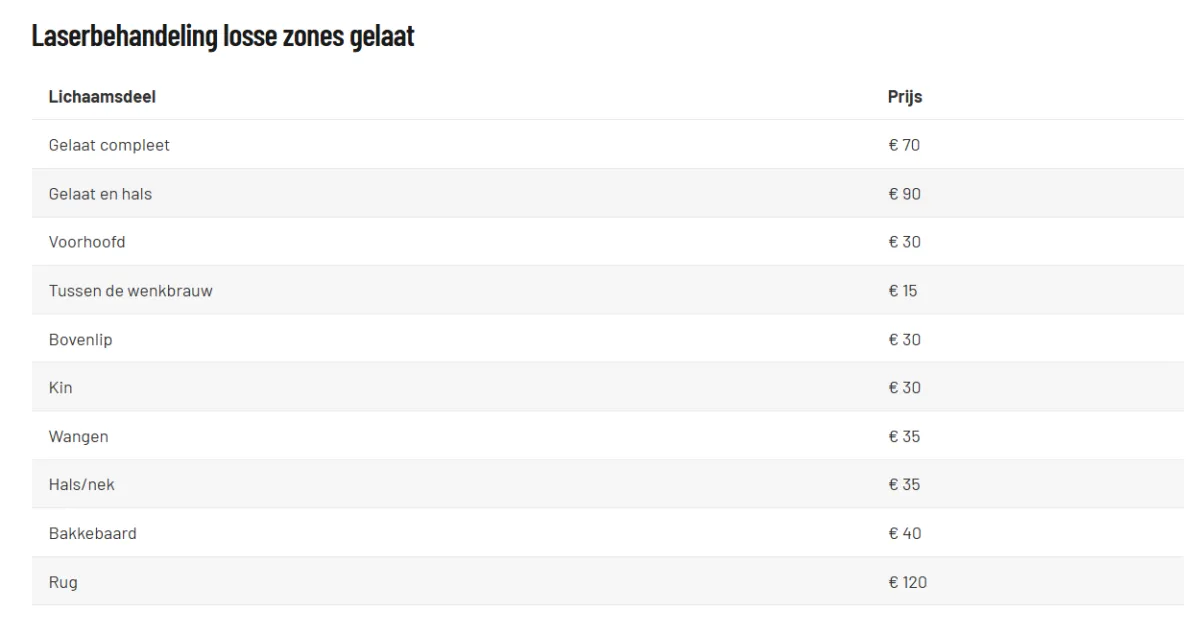Viewport: 1200px width, 633px height.
Task: Click the € 70 price cell
Action: point(904,145)
